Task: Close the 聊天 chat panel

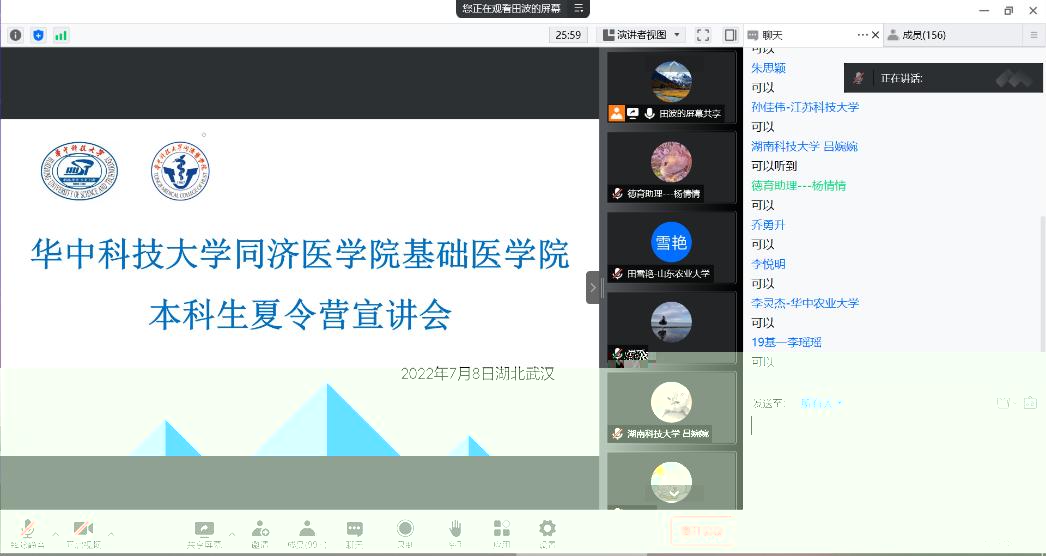Action: pos(876,35)
